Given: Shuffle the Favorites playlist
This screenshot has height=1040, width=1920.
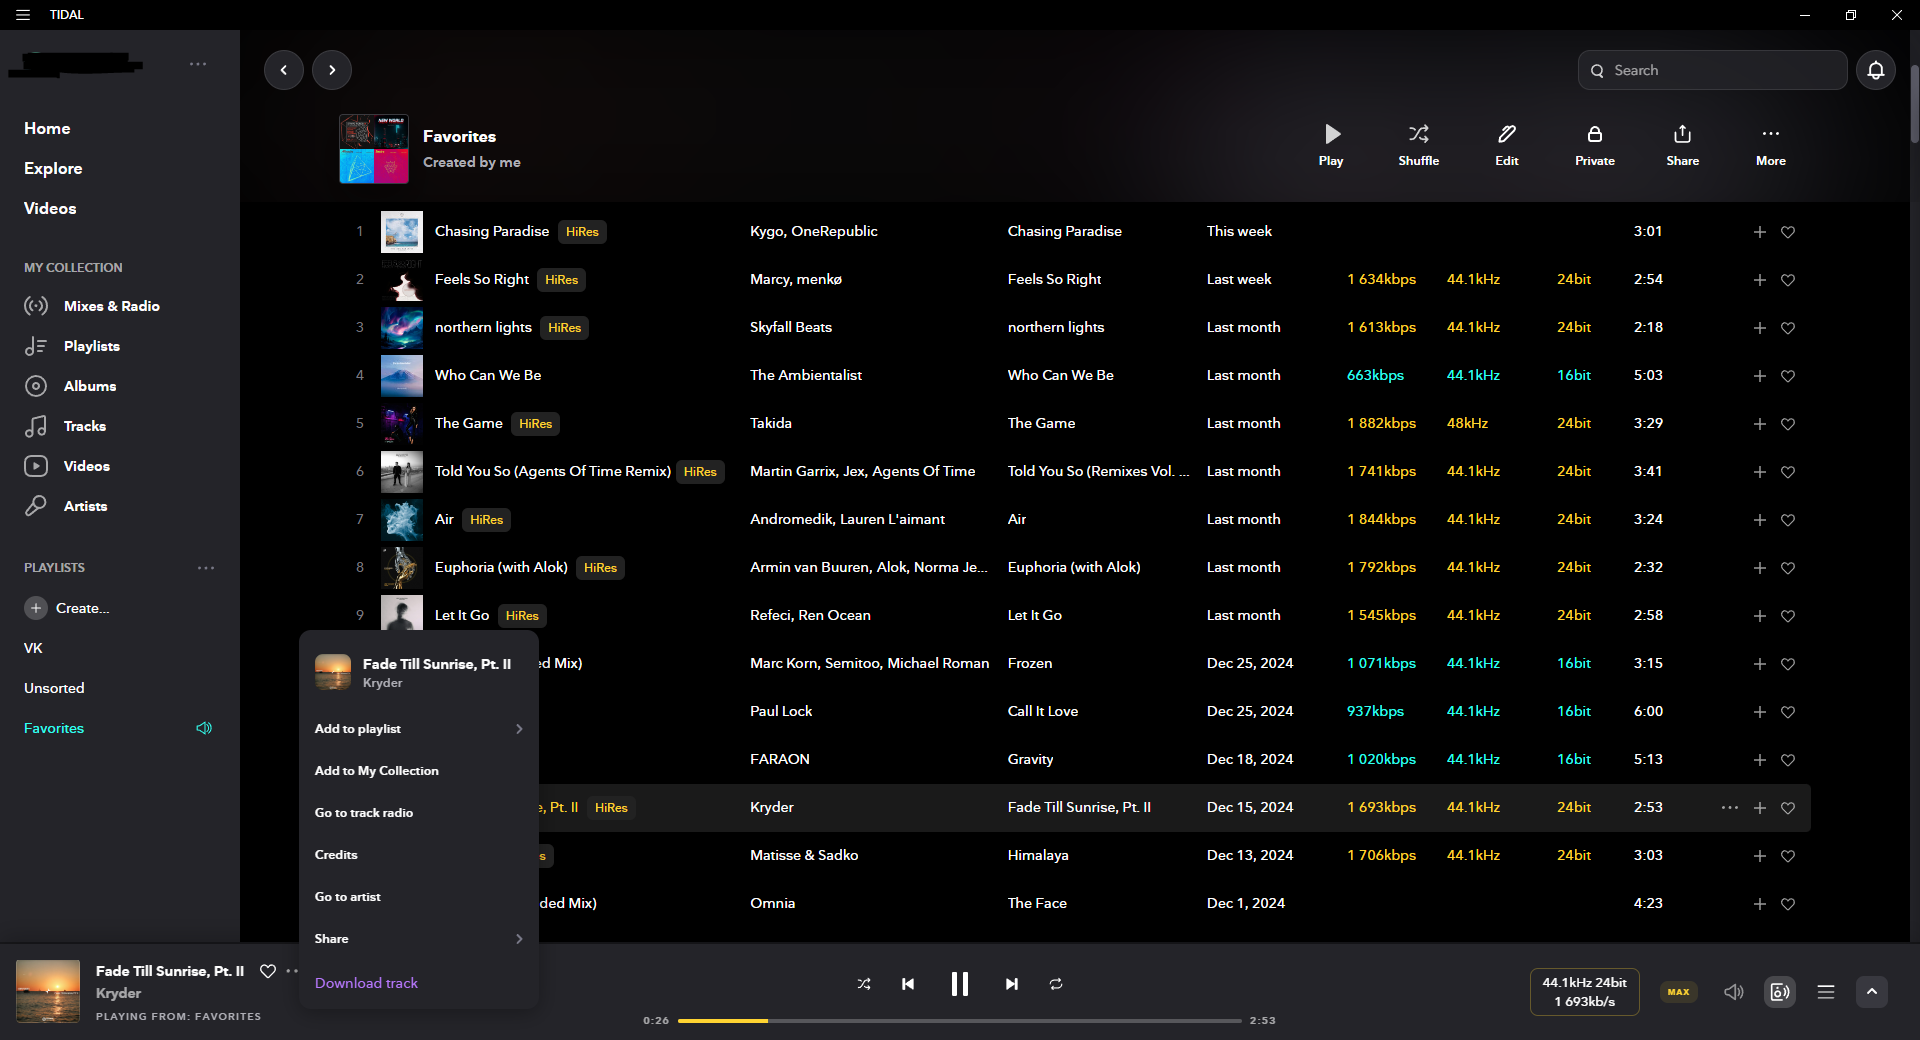Looking at the screenshot, I should [x=1418, y=145].
